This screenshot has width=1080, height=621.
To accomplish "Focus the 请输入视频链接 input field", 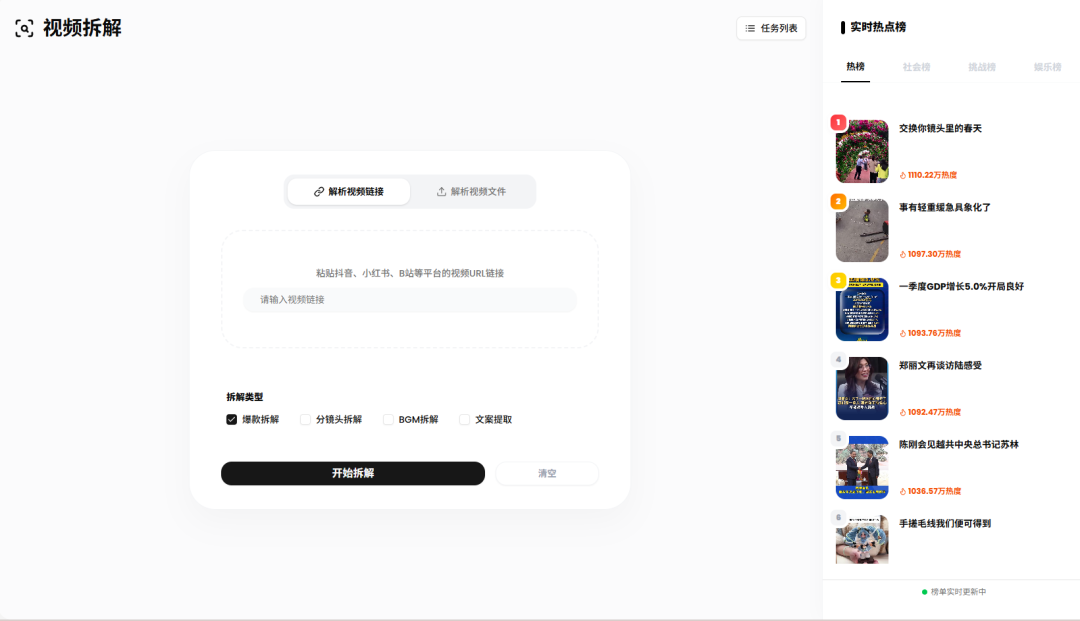I will pyautogui.click(x=410, y=299).
